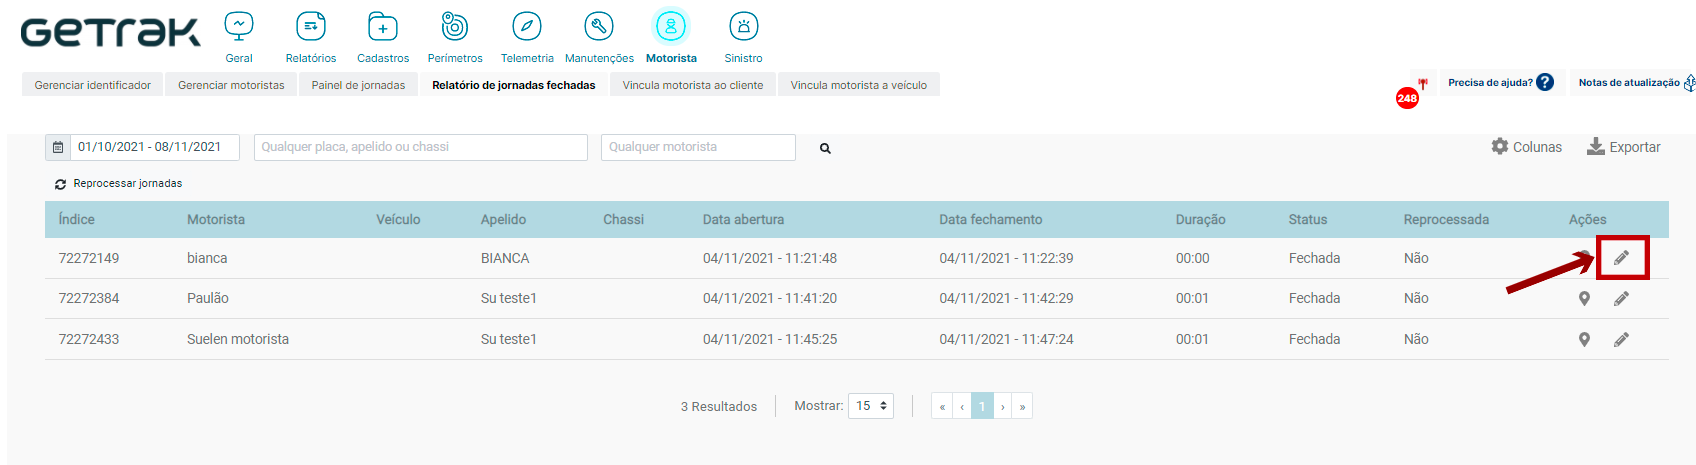Open the Geral dashboard icon
This screenshot has height=465, width=1696.
[239, 26]
